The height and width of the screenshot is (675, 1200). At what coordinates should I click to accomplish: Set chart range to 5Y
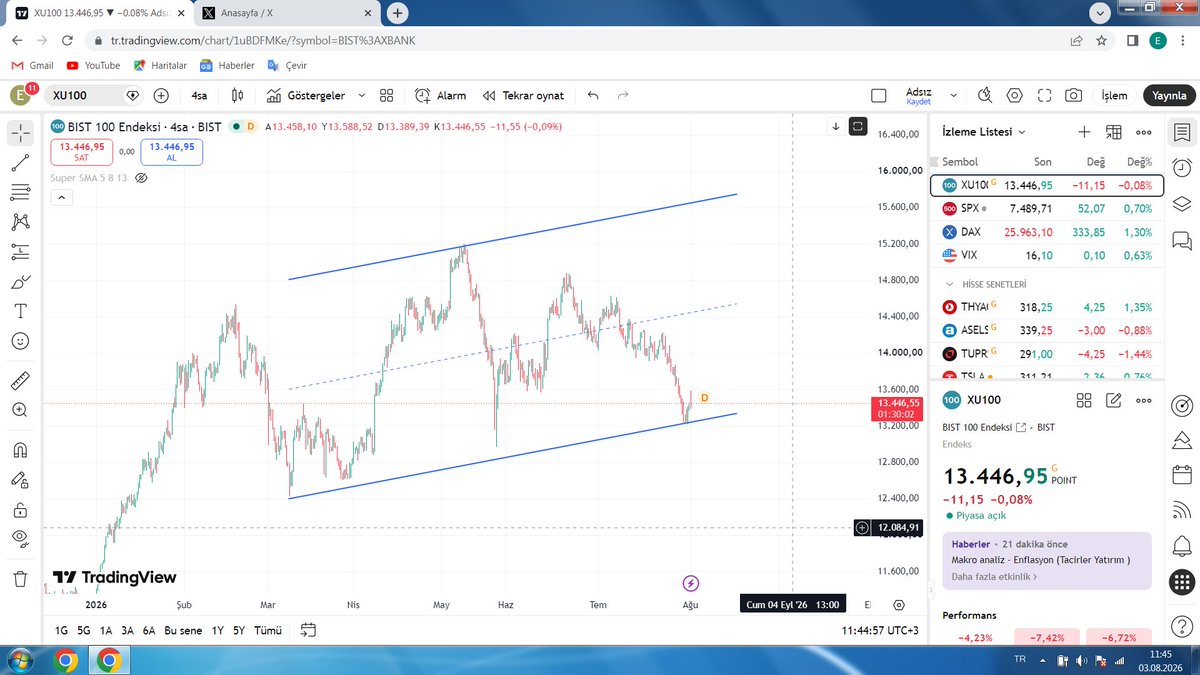239,630
